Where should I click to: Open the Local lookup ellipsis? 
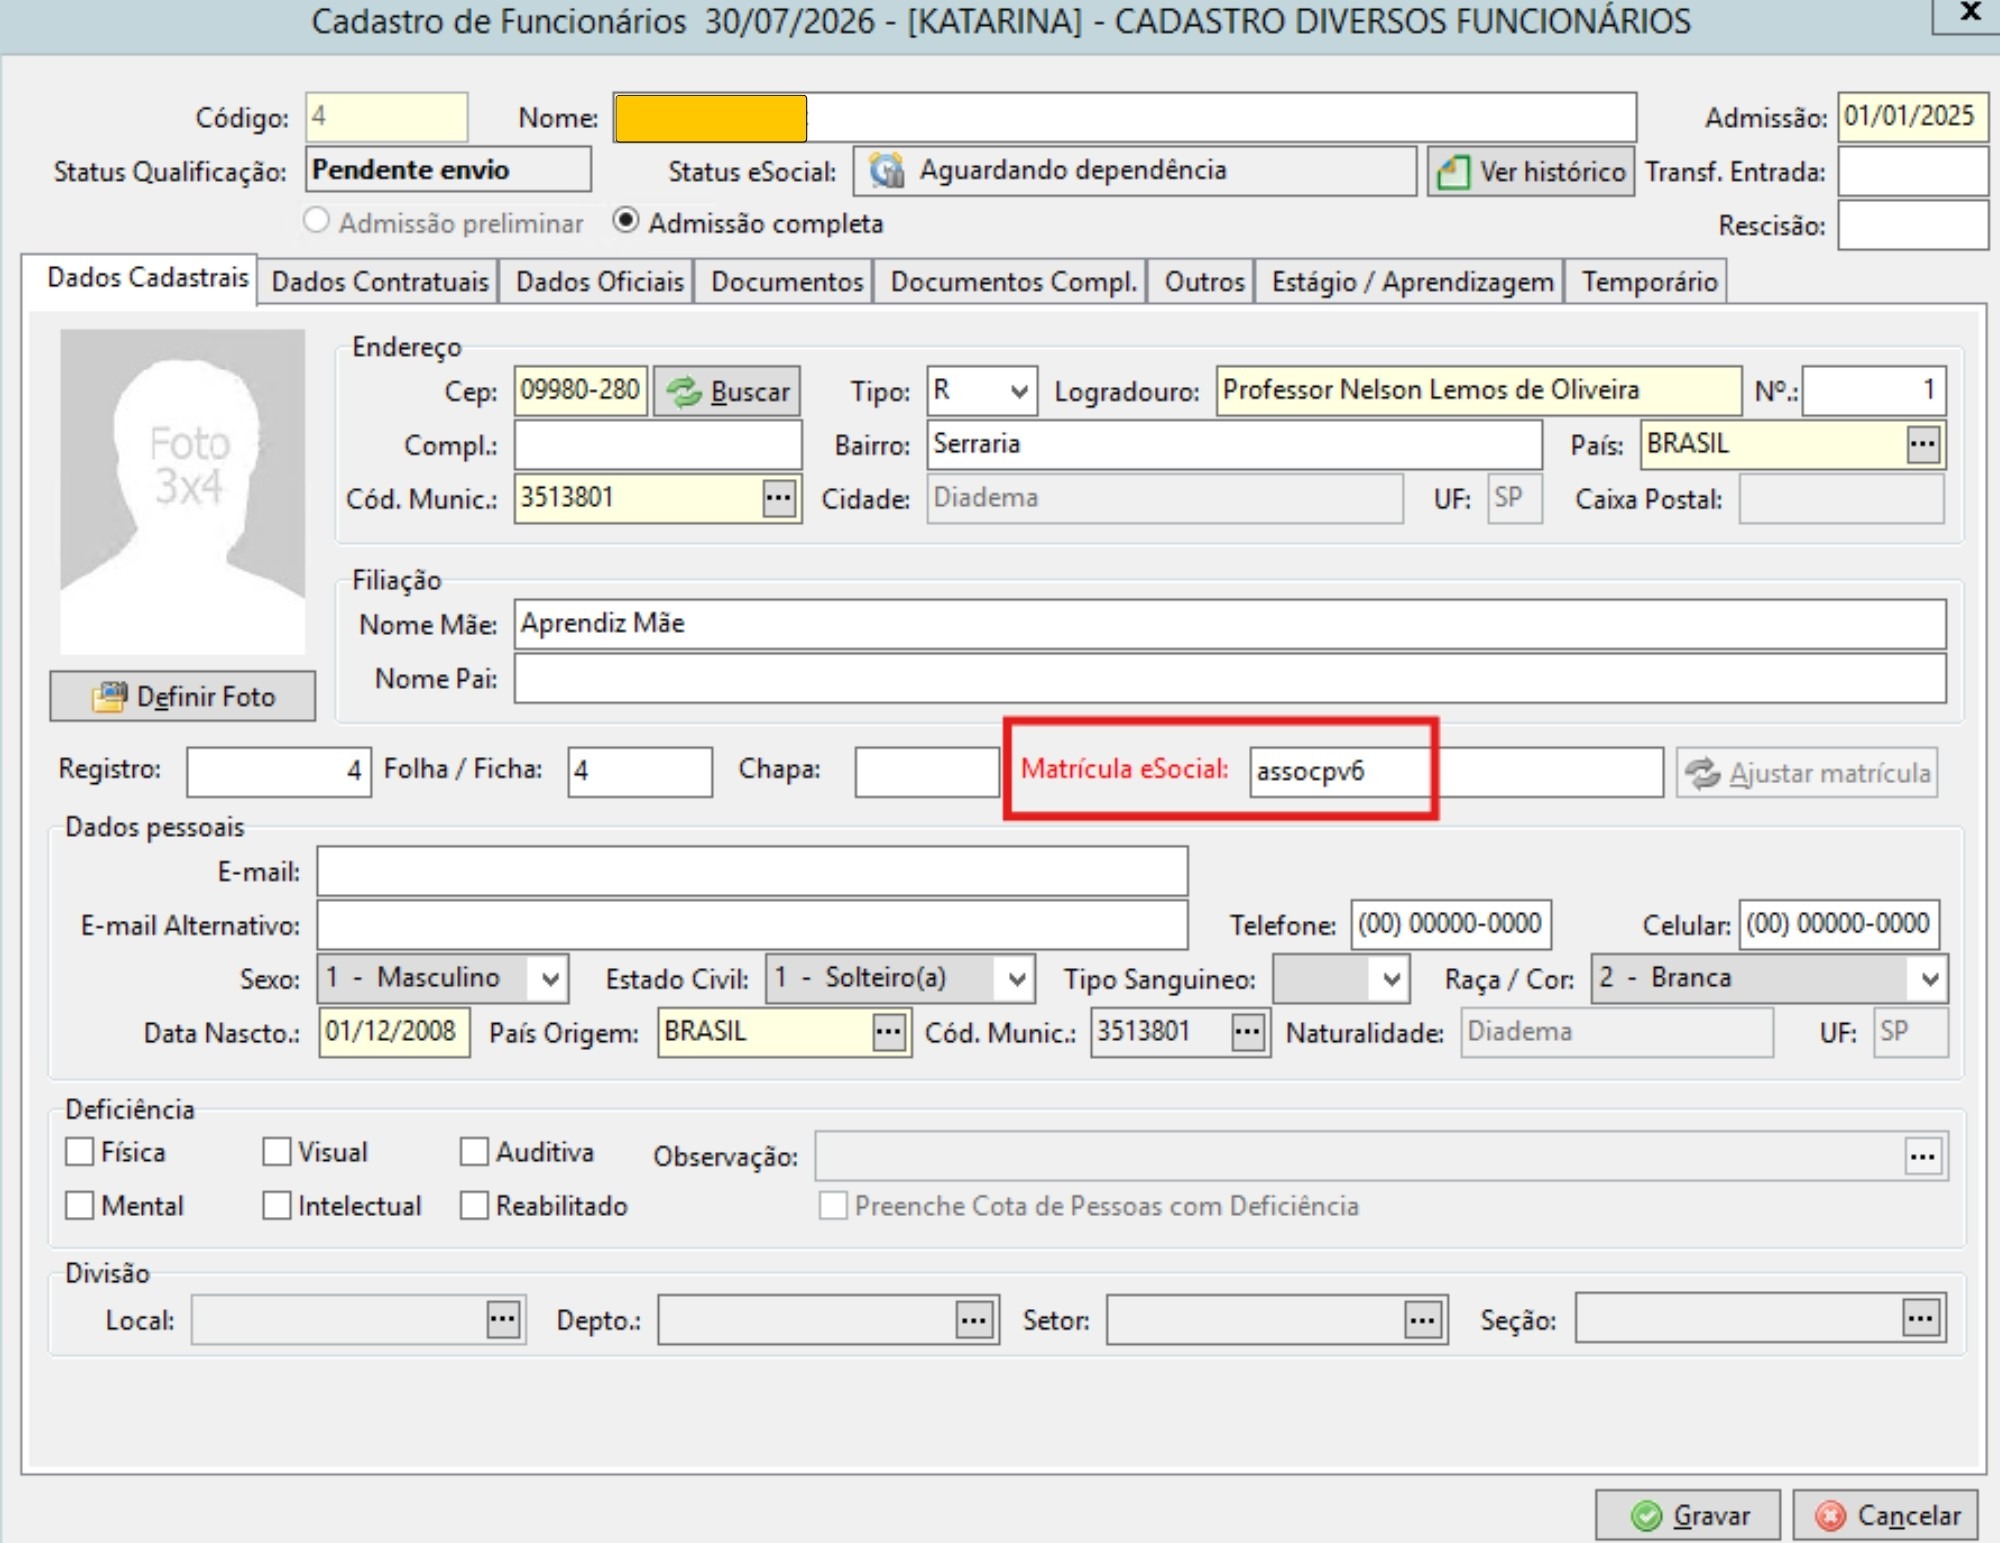coord(503,1319)
